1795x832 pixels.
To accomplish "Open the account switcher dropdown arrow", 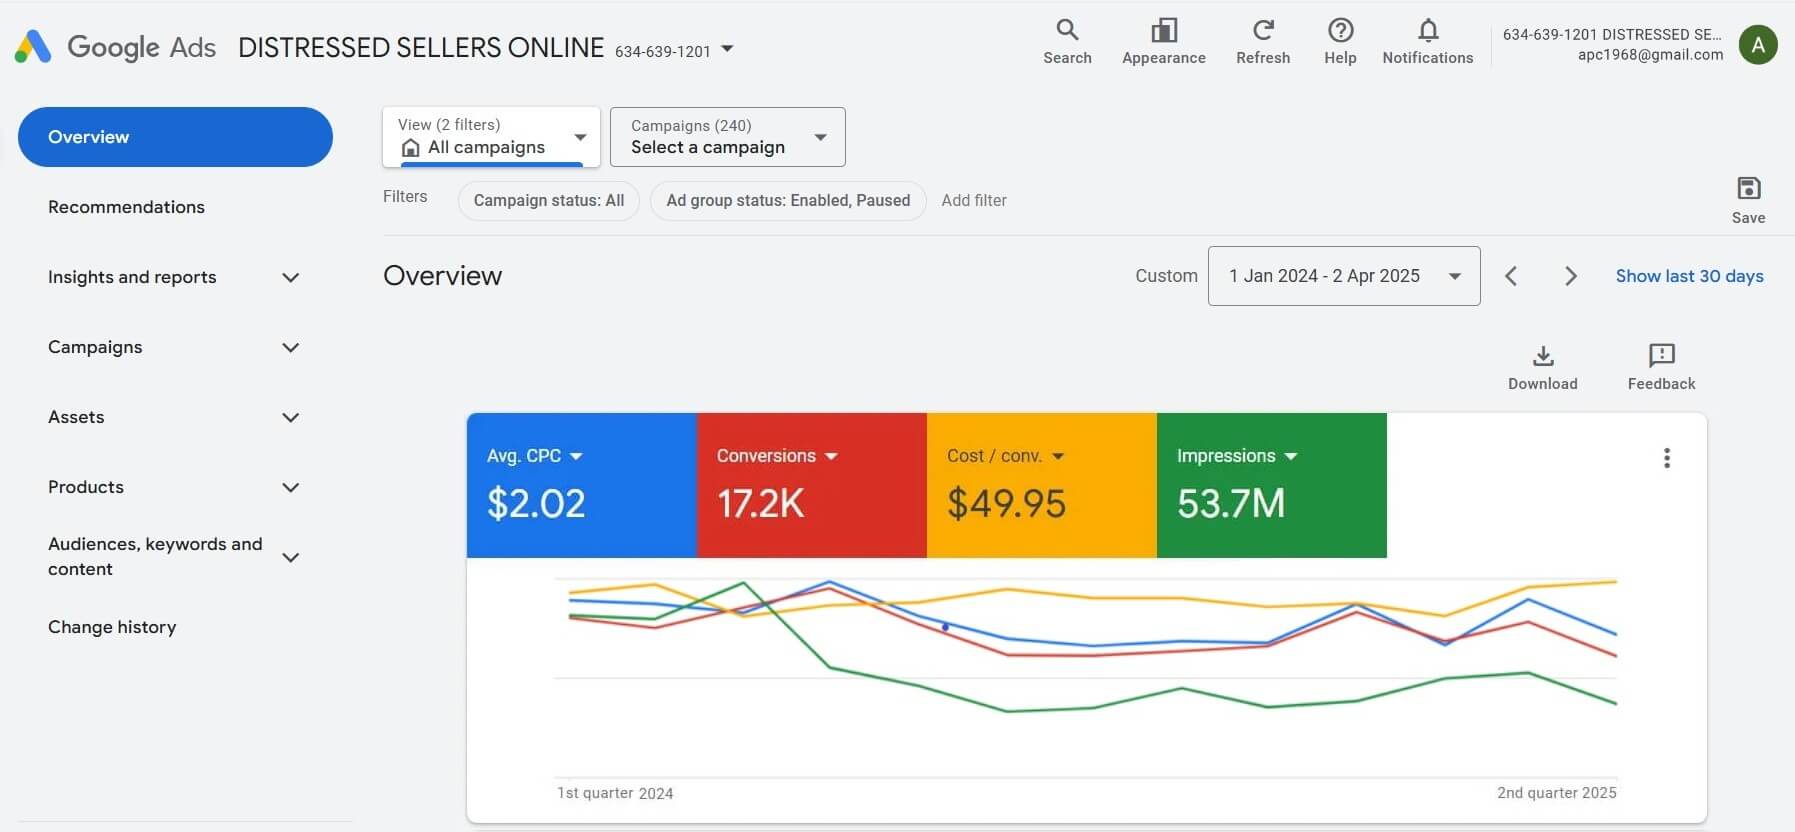I will click(727, 48).
